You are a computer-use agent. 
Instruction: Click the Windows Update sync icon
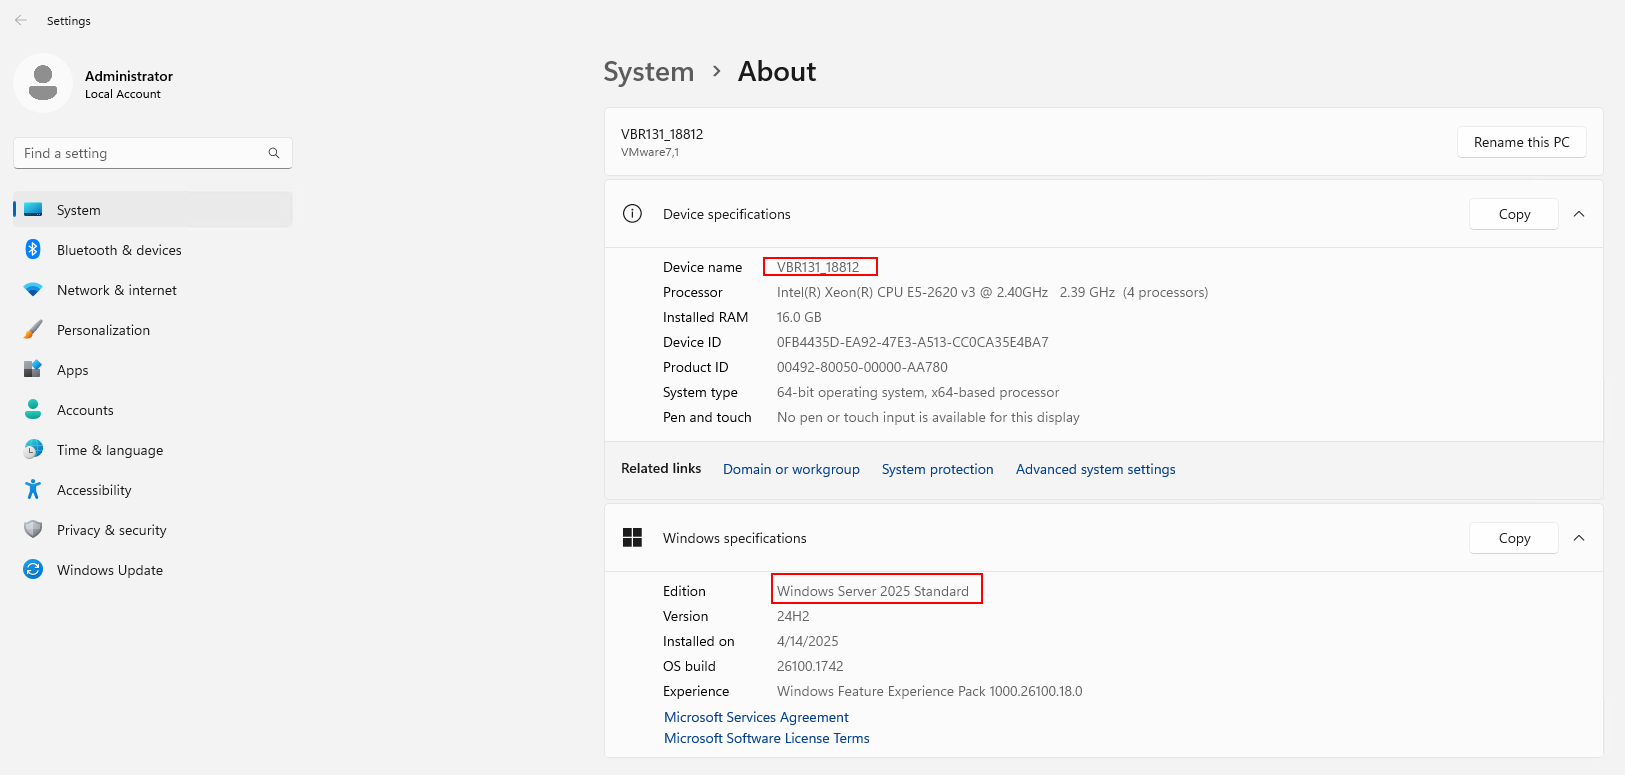point(33,570)
